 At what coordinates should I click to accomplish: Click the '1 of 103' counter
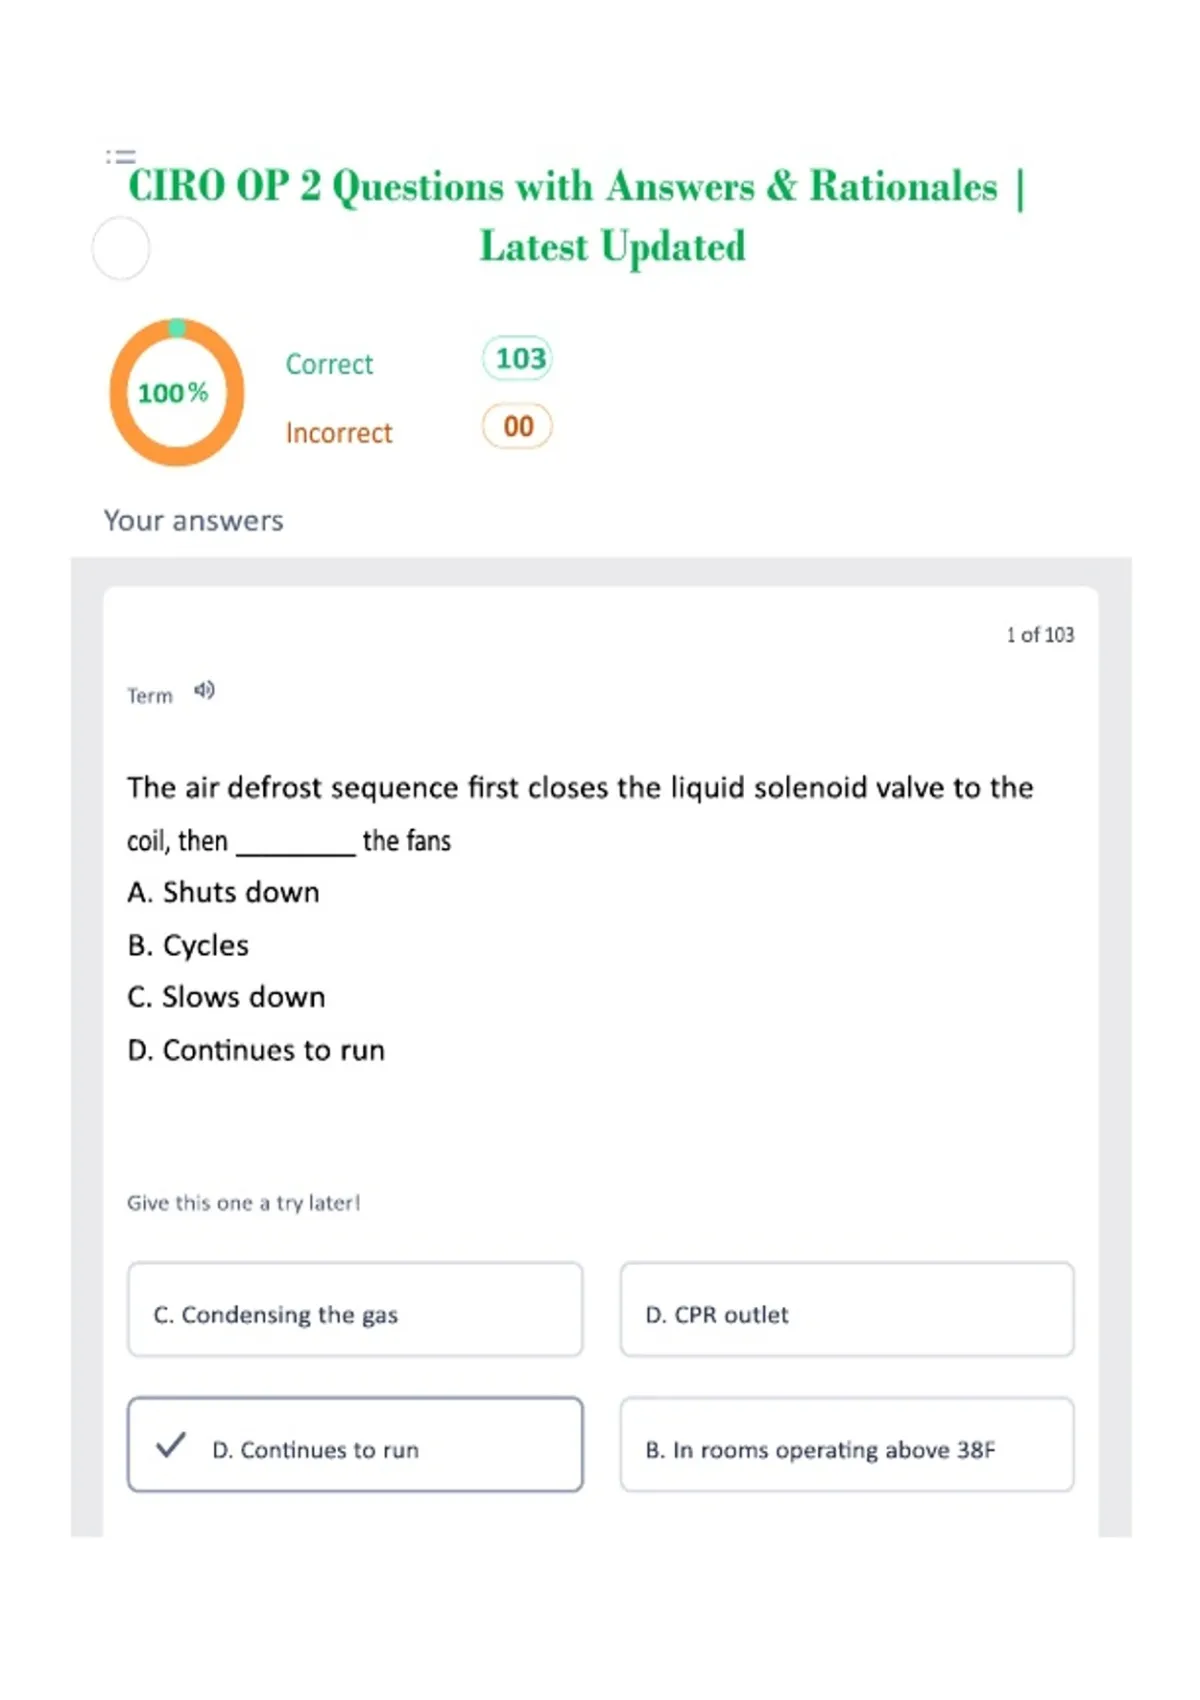1040,635
